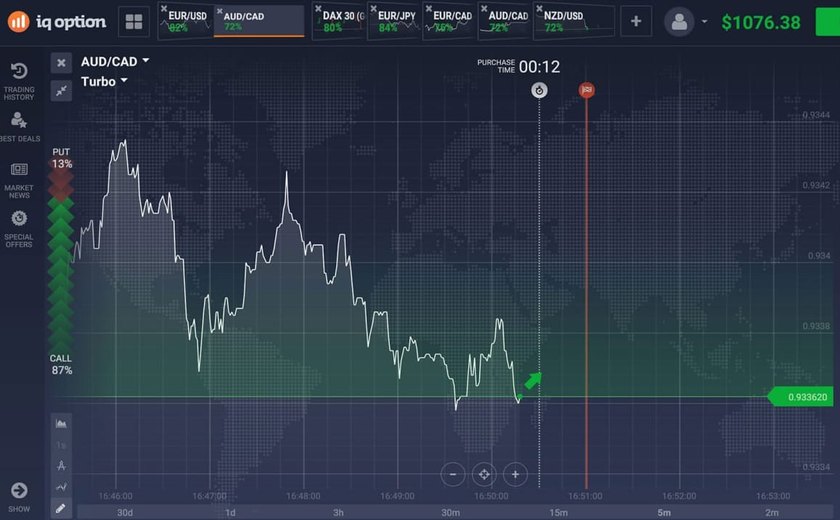The width and height of the screenshot is (840, 520).
Task: Open the user profile avatar
Action: pyautogui.click(x=679, y=22)
